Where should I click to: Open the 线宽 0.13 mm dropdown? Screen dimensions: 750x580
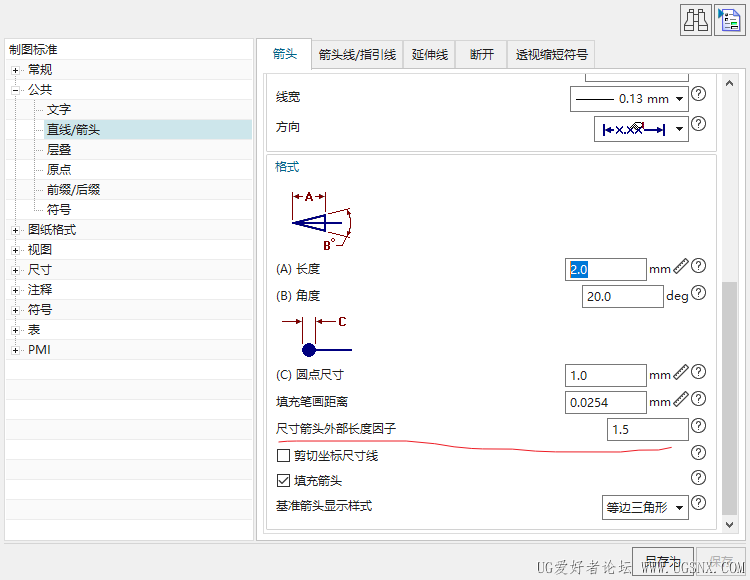[629, 99]
